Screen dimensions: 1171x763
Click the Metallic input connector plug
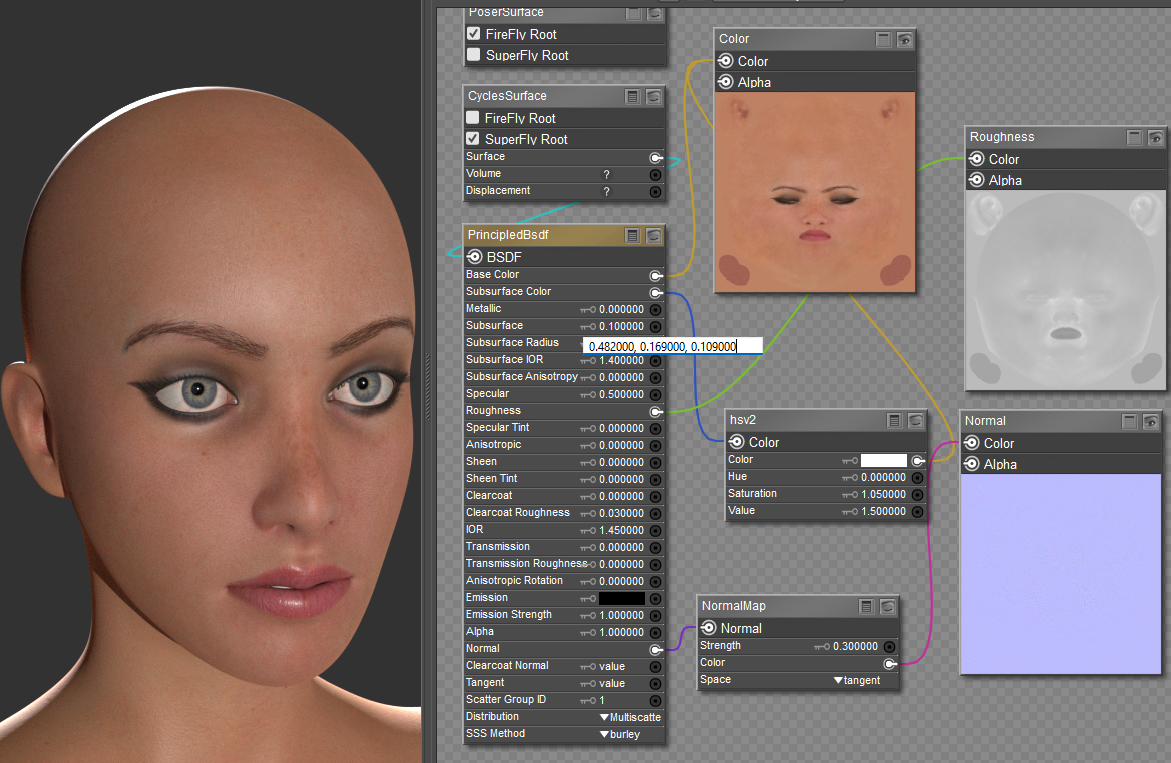click(x=656, y=310)
